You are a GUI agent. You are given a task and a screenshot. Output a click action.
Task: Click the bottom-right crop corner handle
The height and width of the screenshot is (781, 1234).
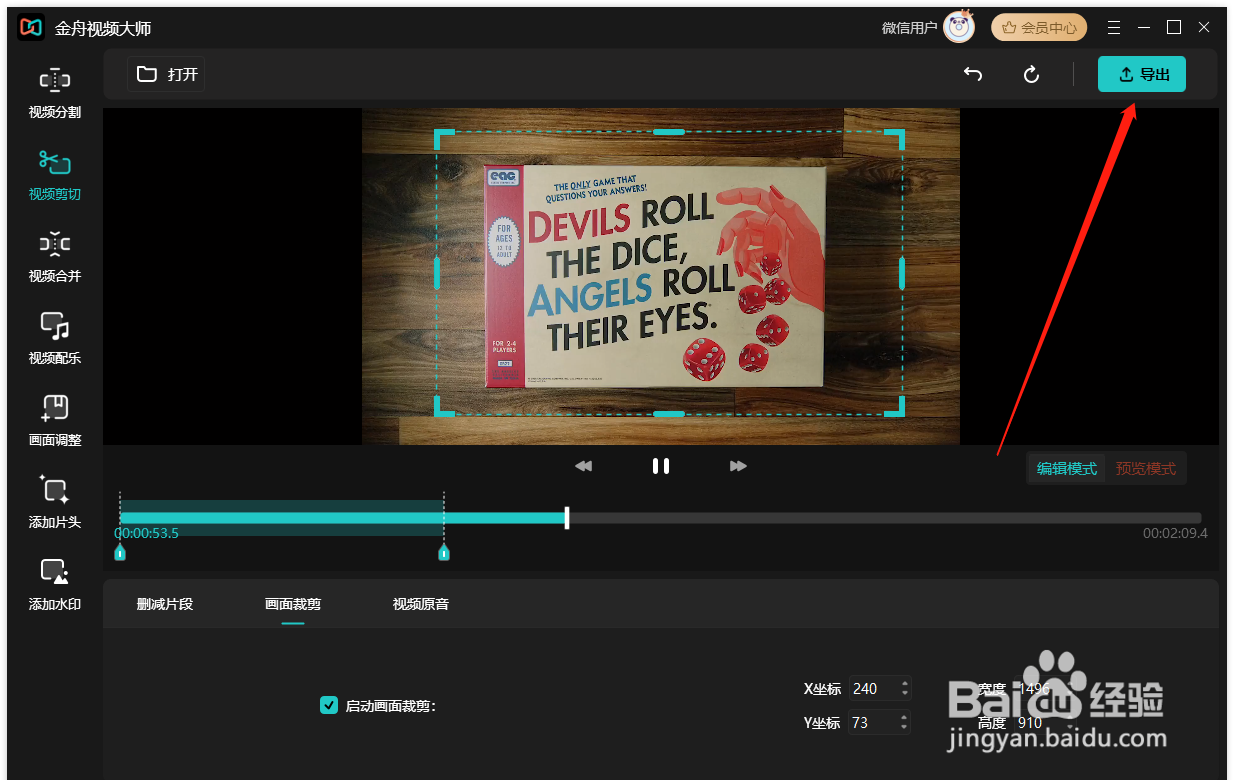coord(895,406)
